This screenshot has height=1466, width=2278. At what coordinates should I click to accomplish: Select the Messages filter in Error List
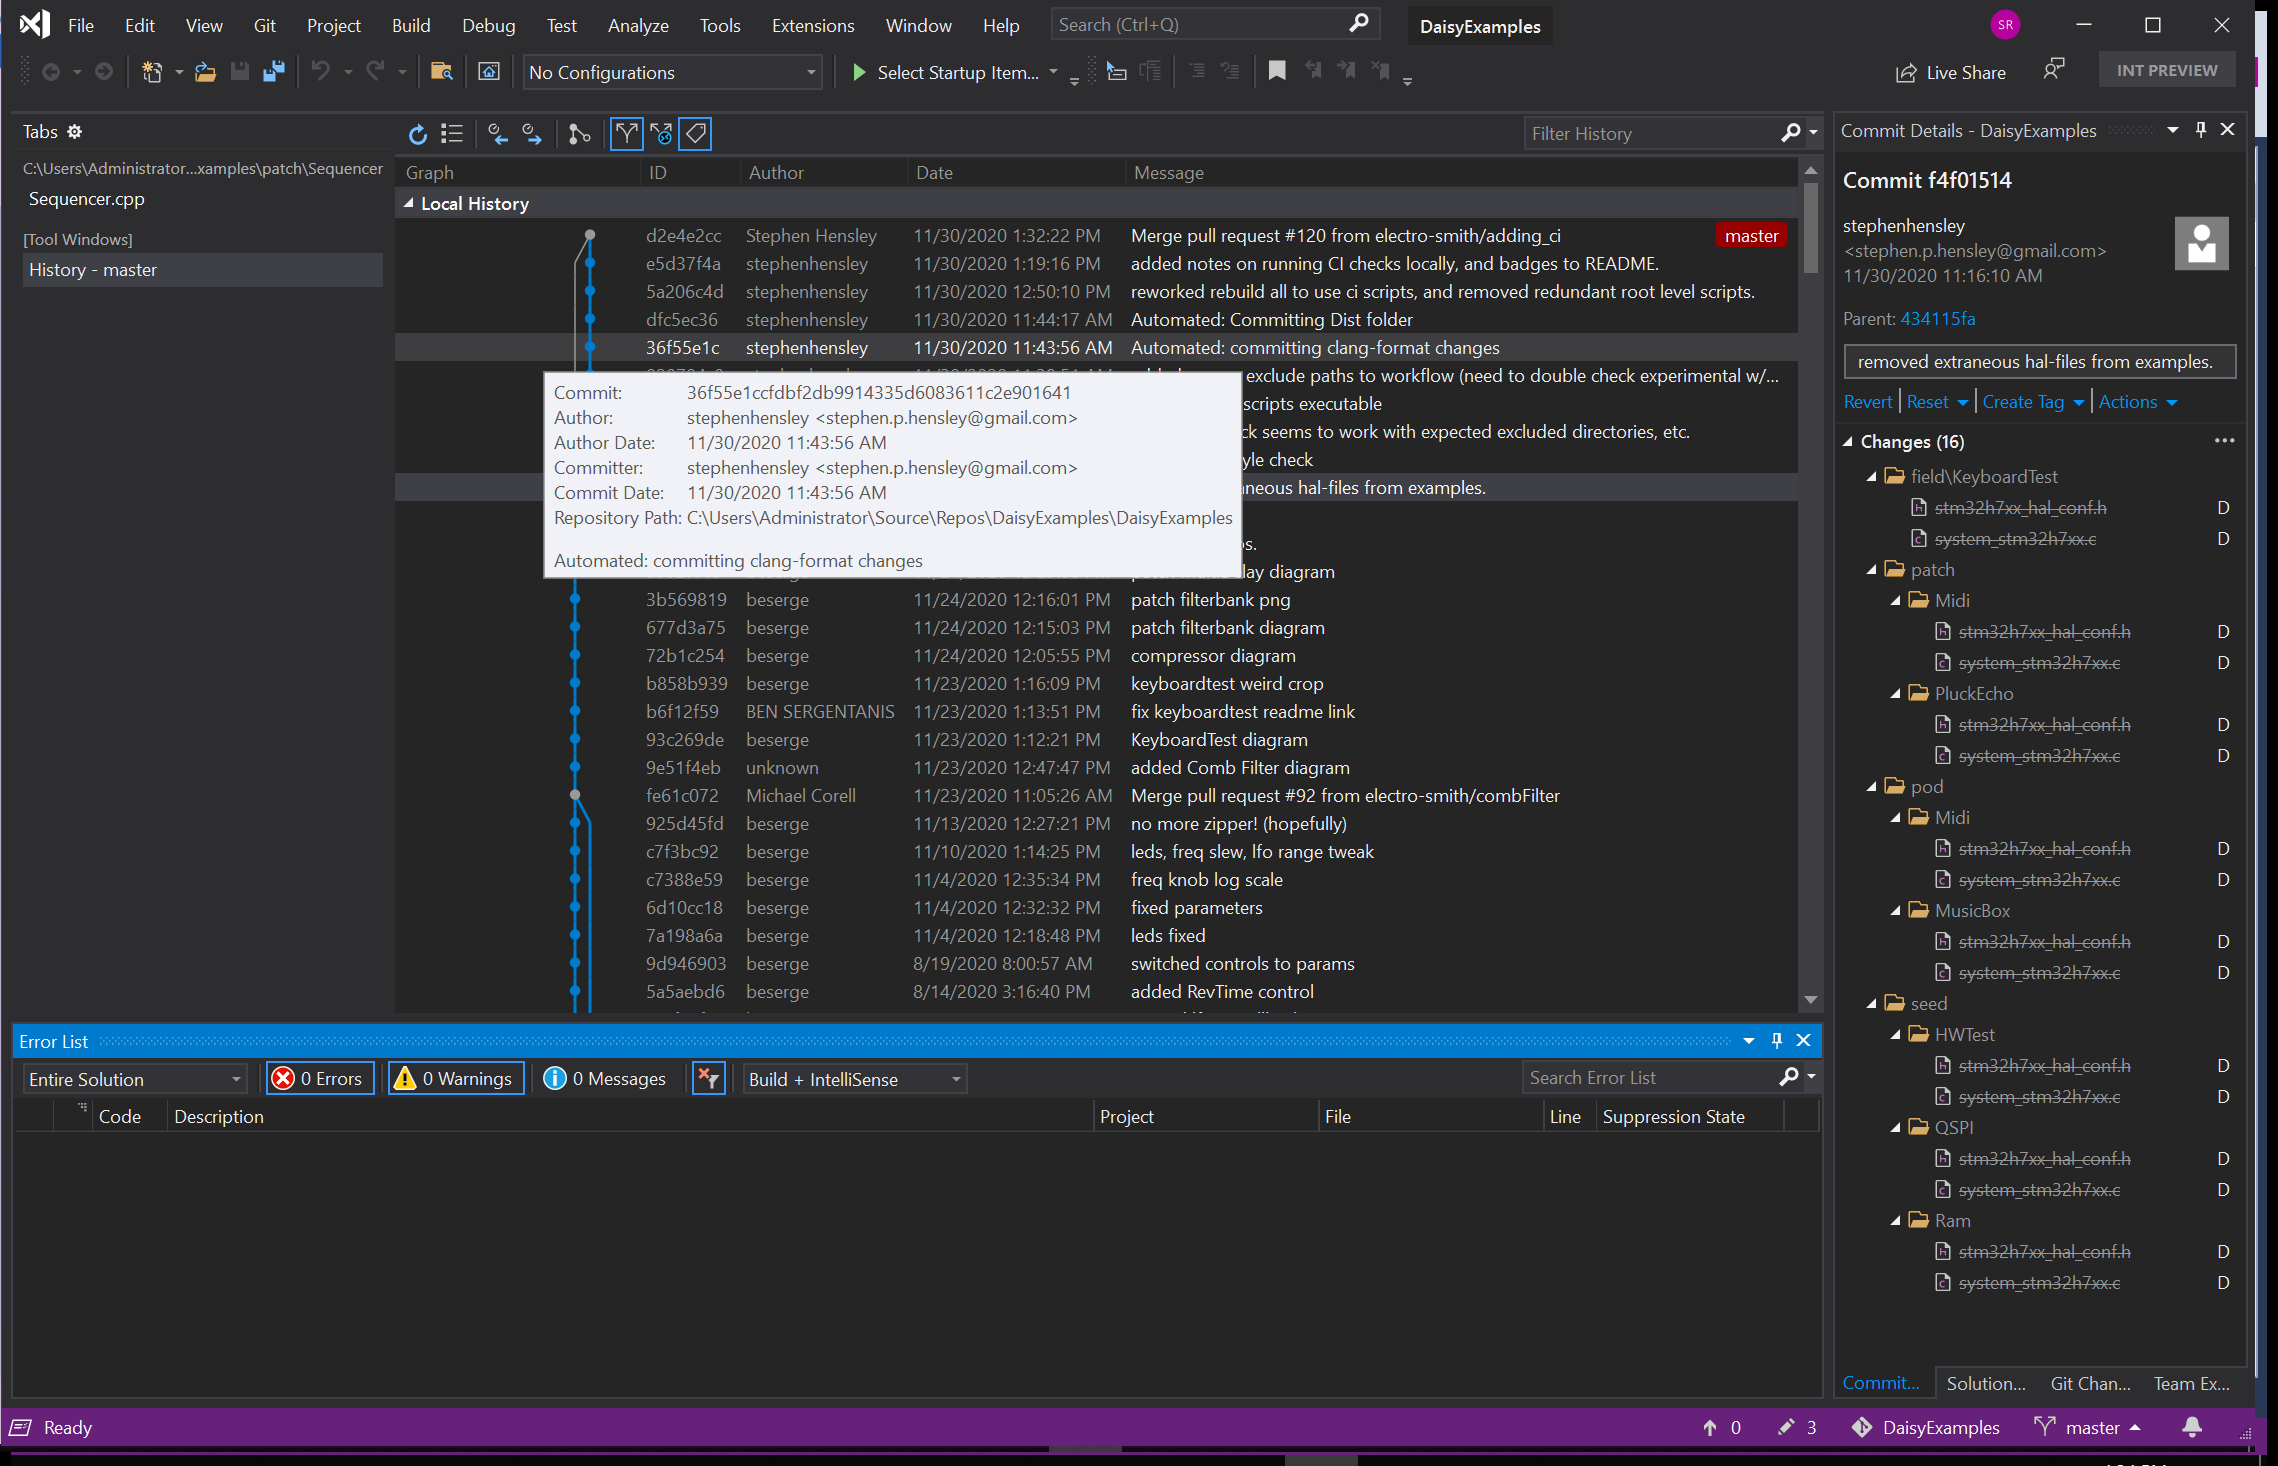click(605, 1078)
